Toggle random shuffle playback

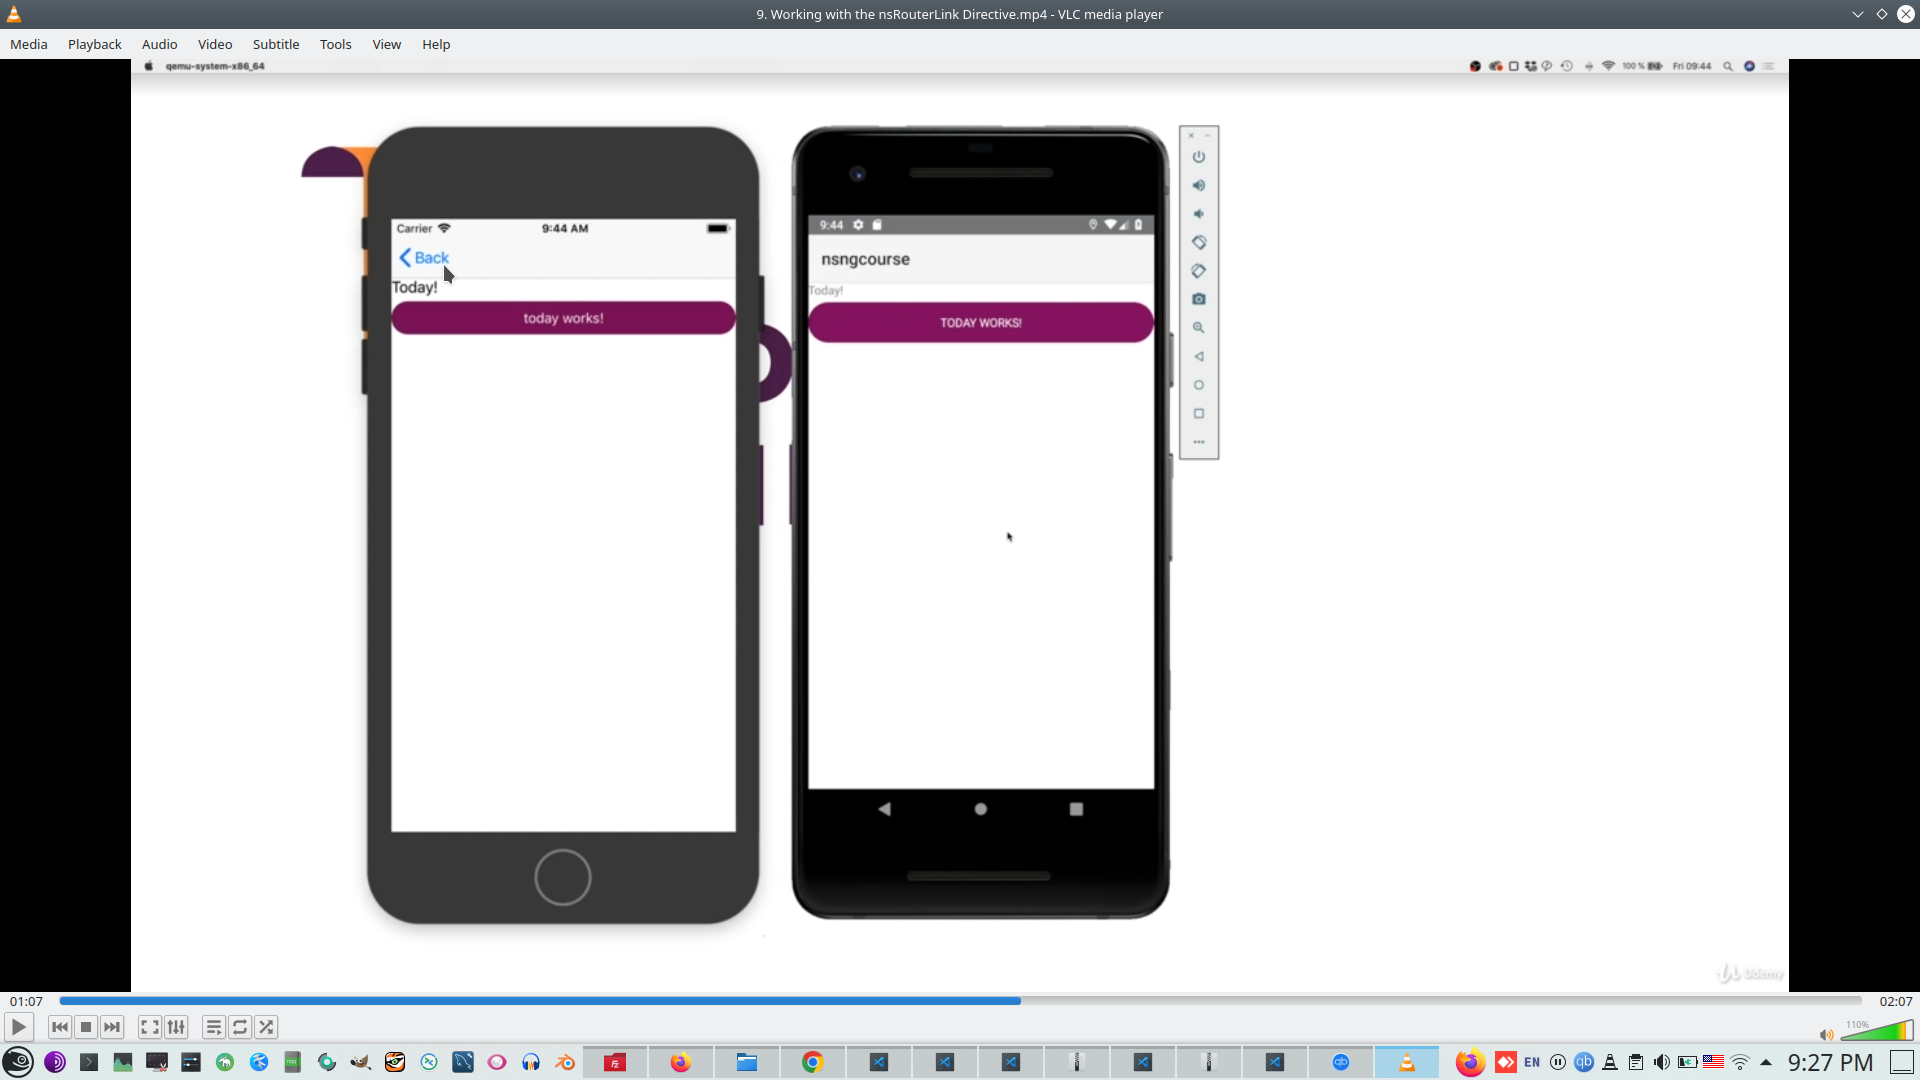pos(266,1027)
